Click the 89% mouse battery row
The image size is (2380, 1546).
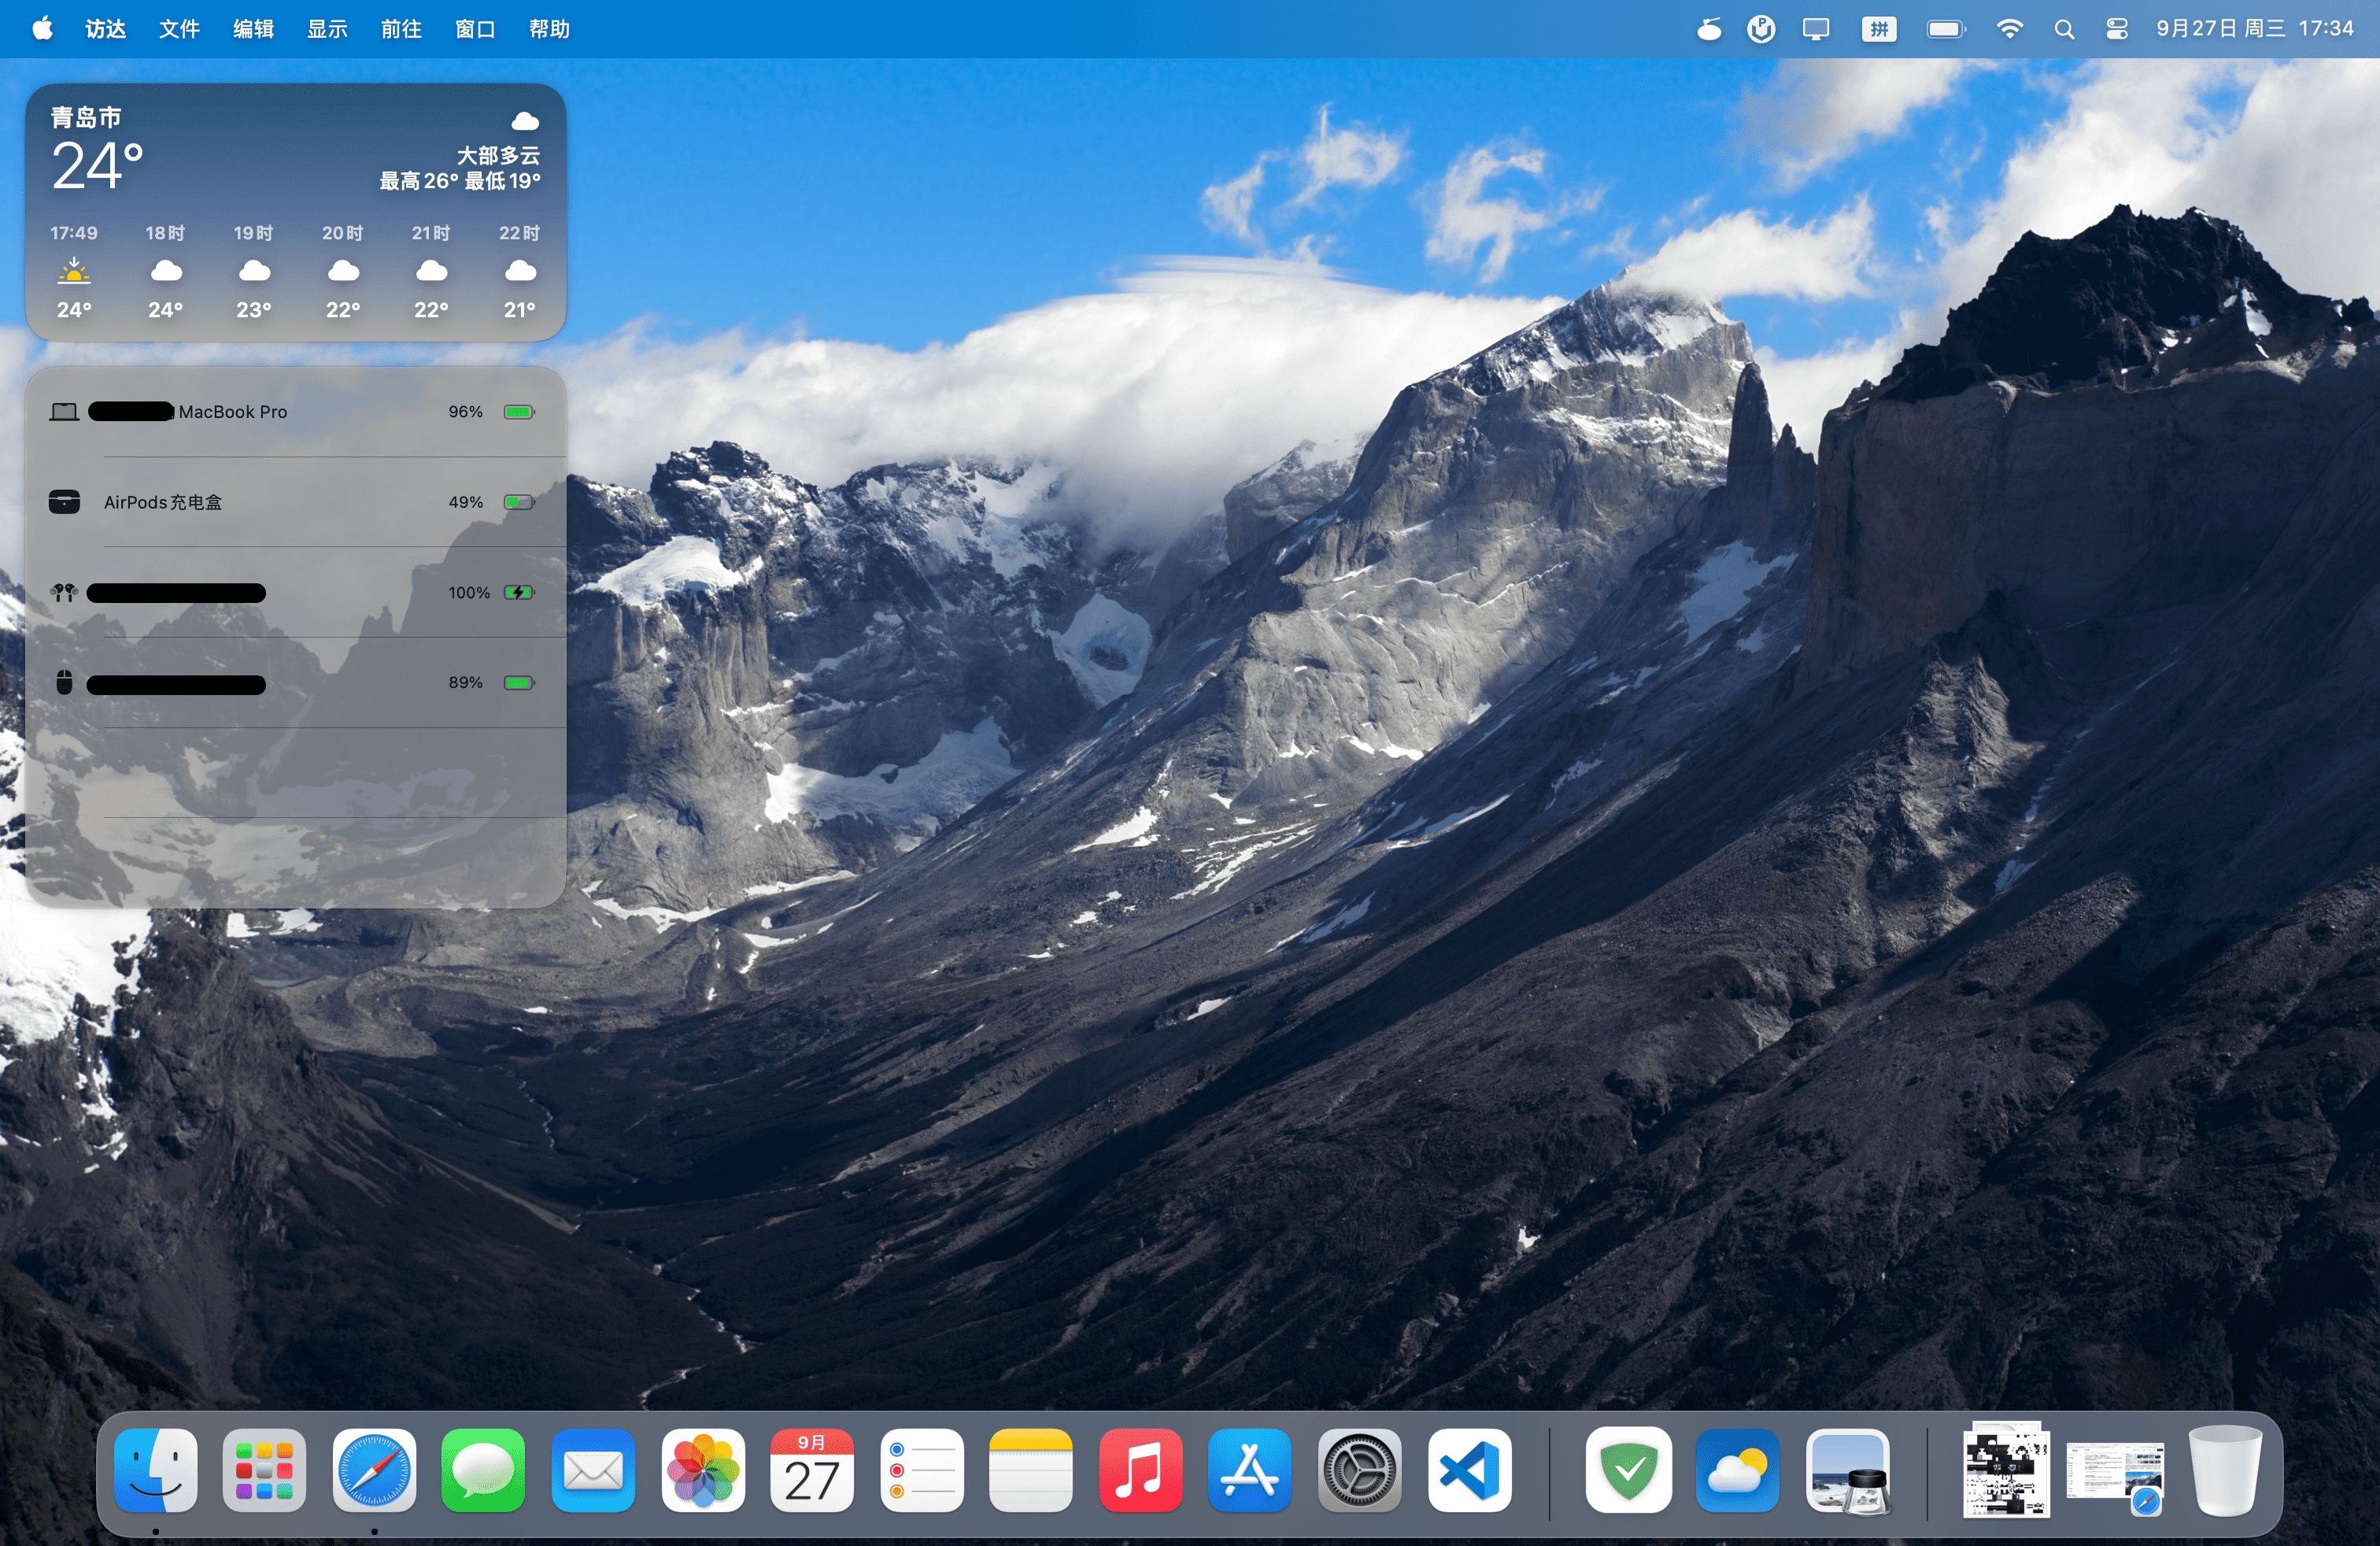[295, 683]
